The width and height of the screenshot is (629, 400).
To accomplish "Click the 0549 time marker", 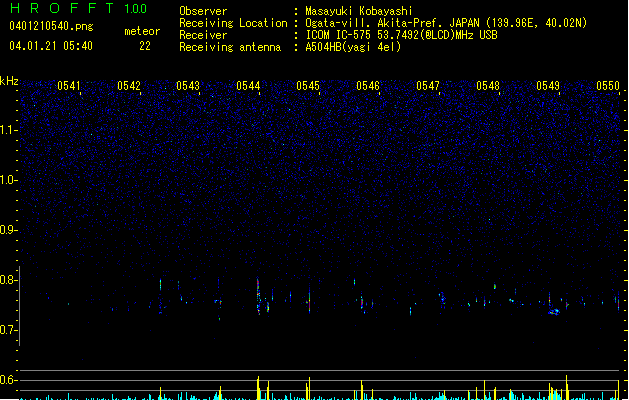I will [x=548, y=86].
